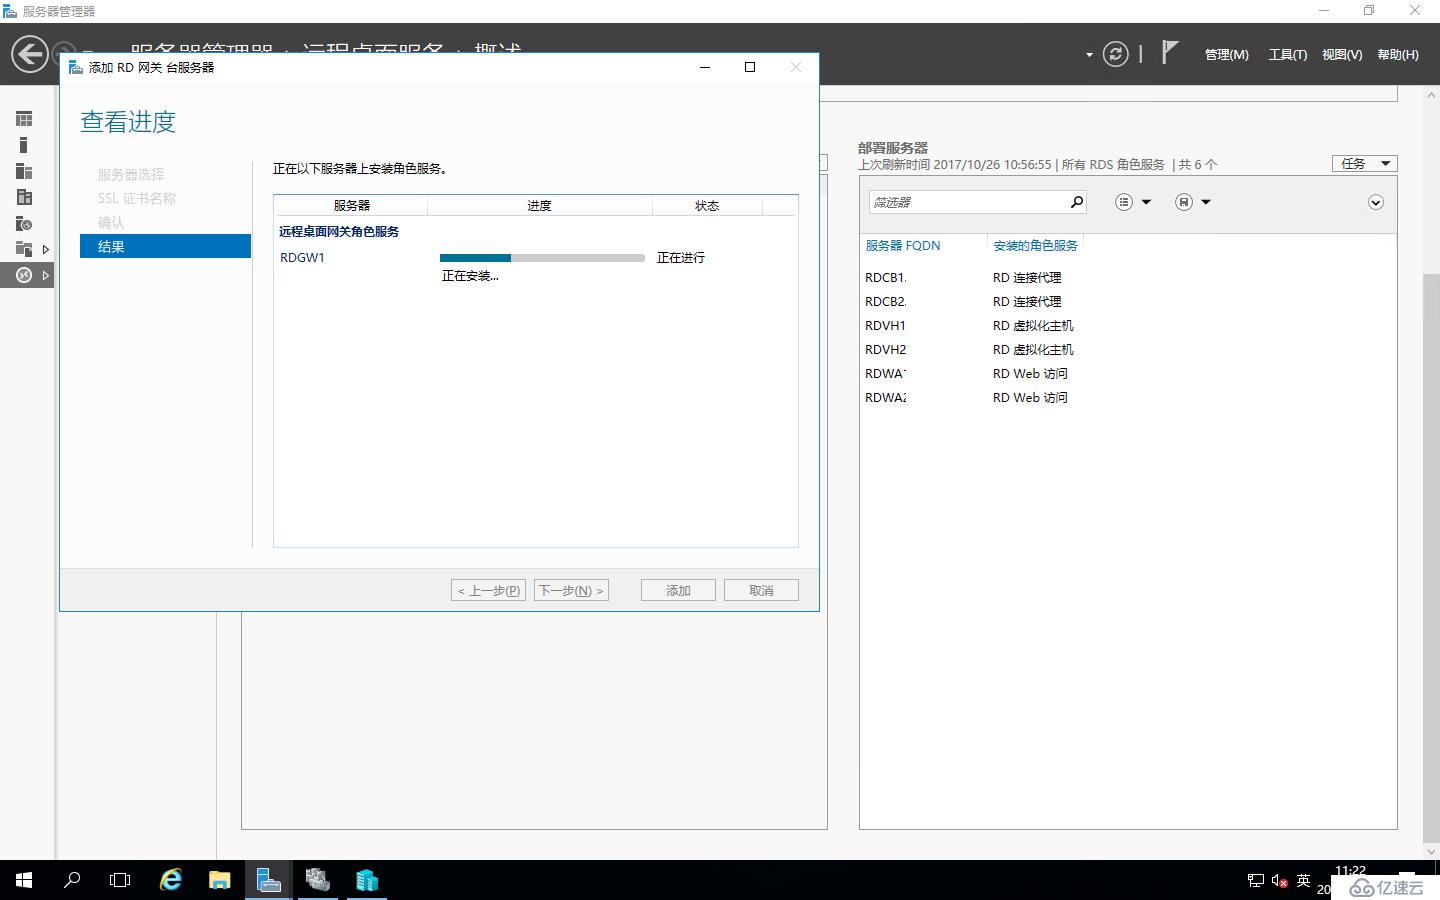
Task: Open the Windows Start menu
Action: [x=24, y=880]
